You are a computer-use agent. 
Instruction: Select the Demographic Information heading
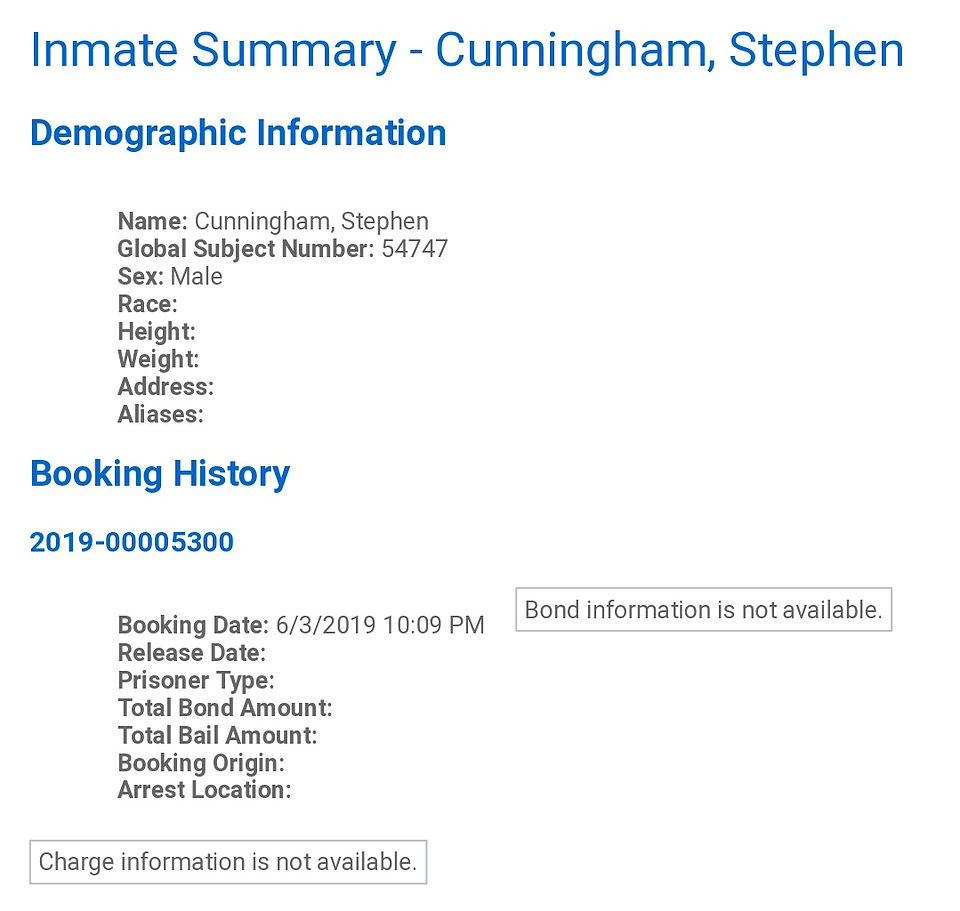(x=238, y=133)
